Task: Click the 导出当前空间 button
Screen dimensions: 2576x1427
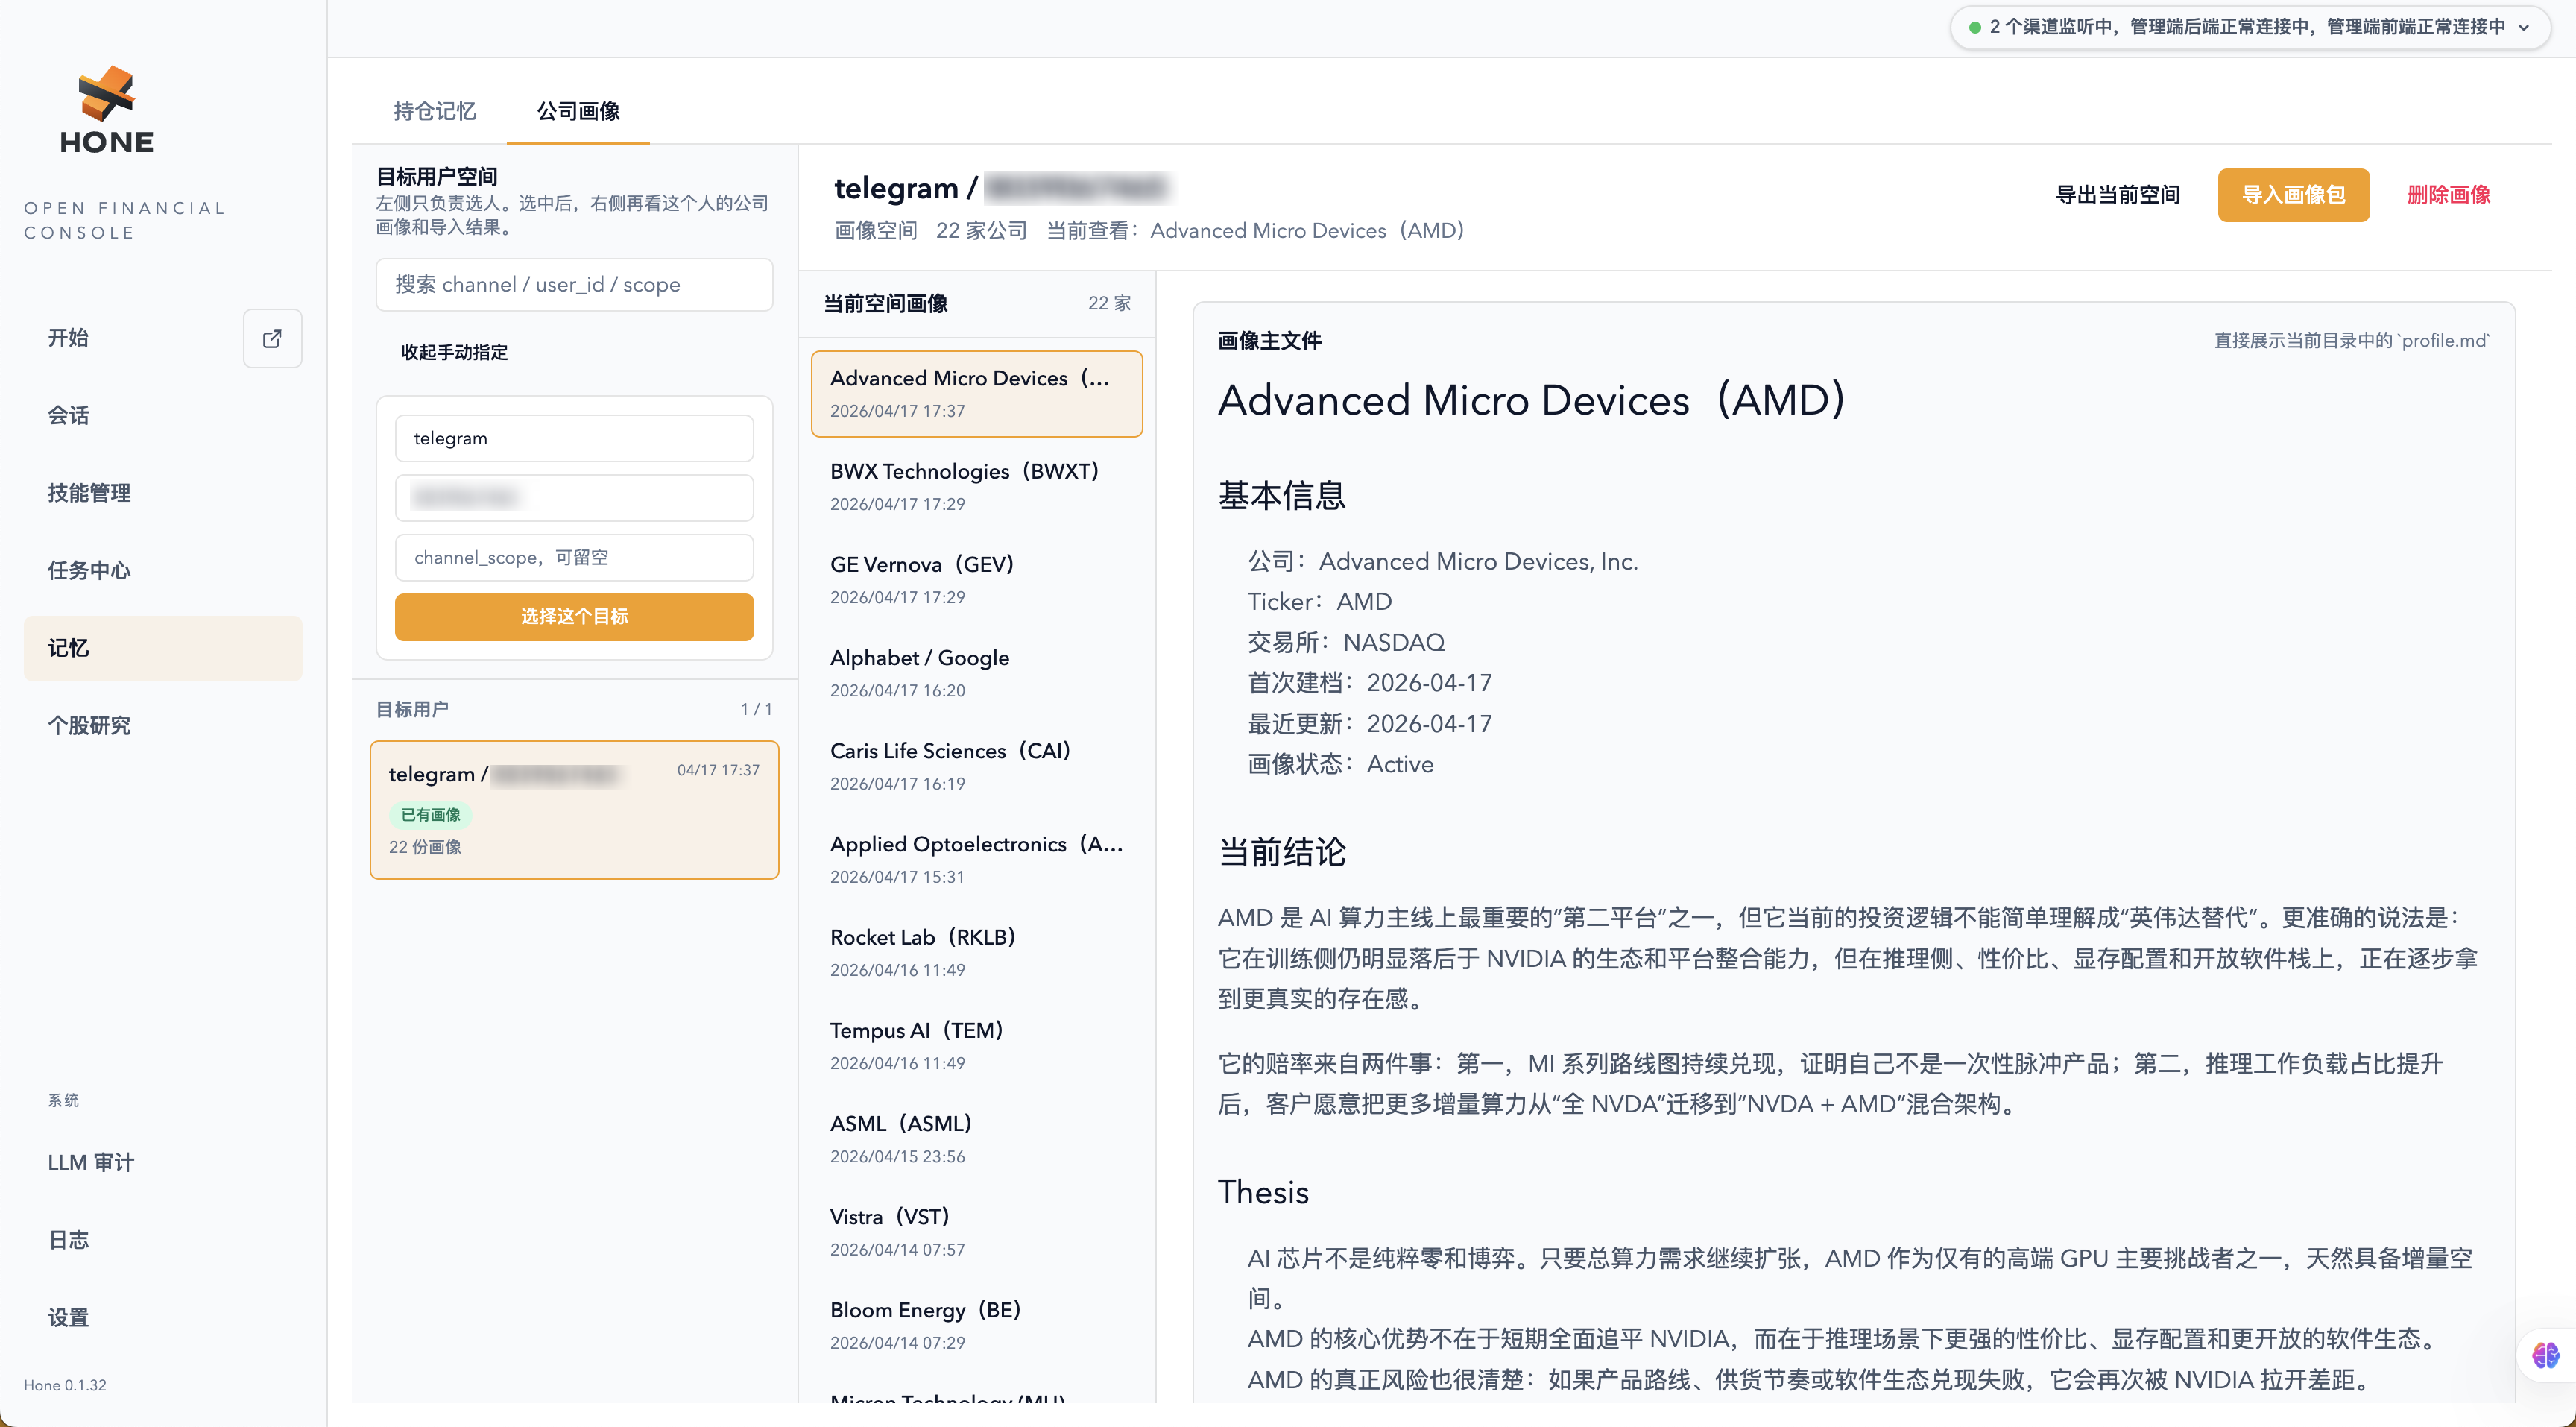Action: [2117, 194]
